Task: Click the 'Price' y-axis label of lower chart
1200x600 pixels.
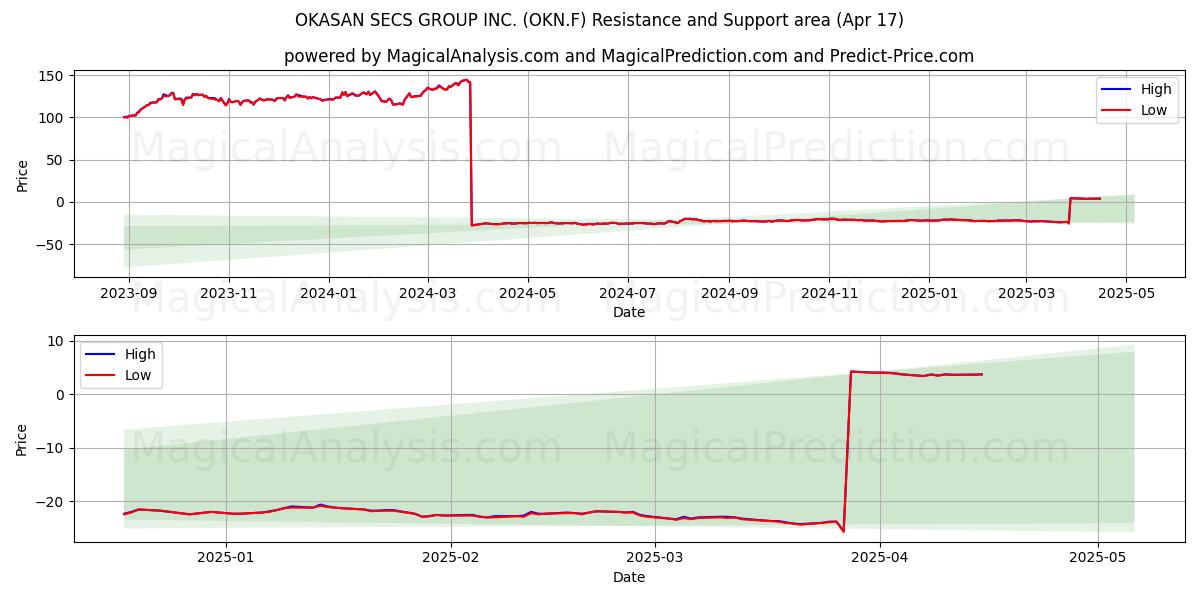Action: point(23,440)
